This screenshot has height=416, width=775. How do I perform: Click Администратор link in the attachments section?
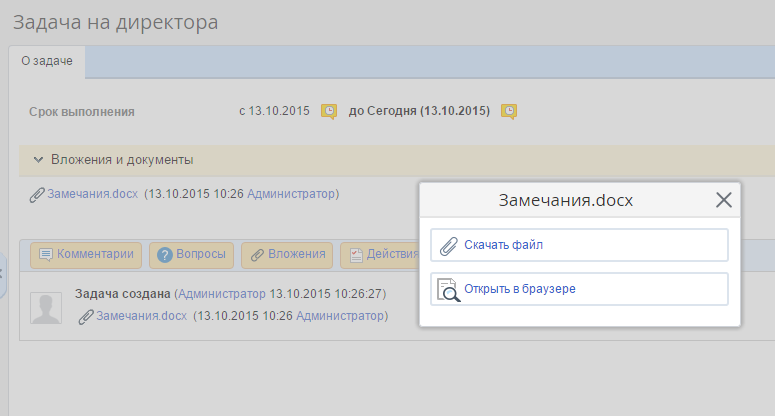291,194
